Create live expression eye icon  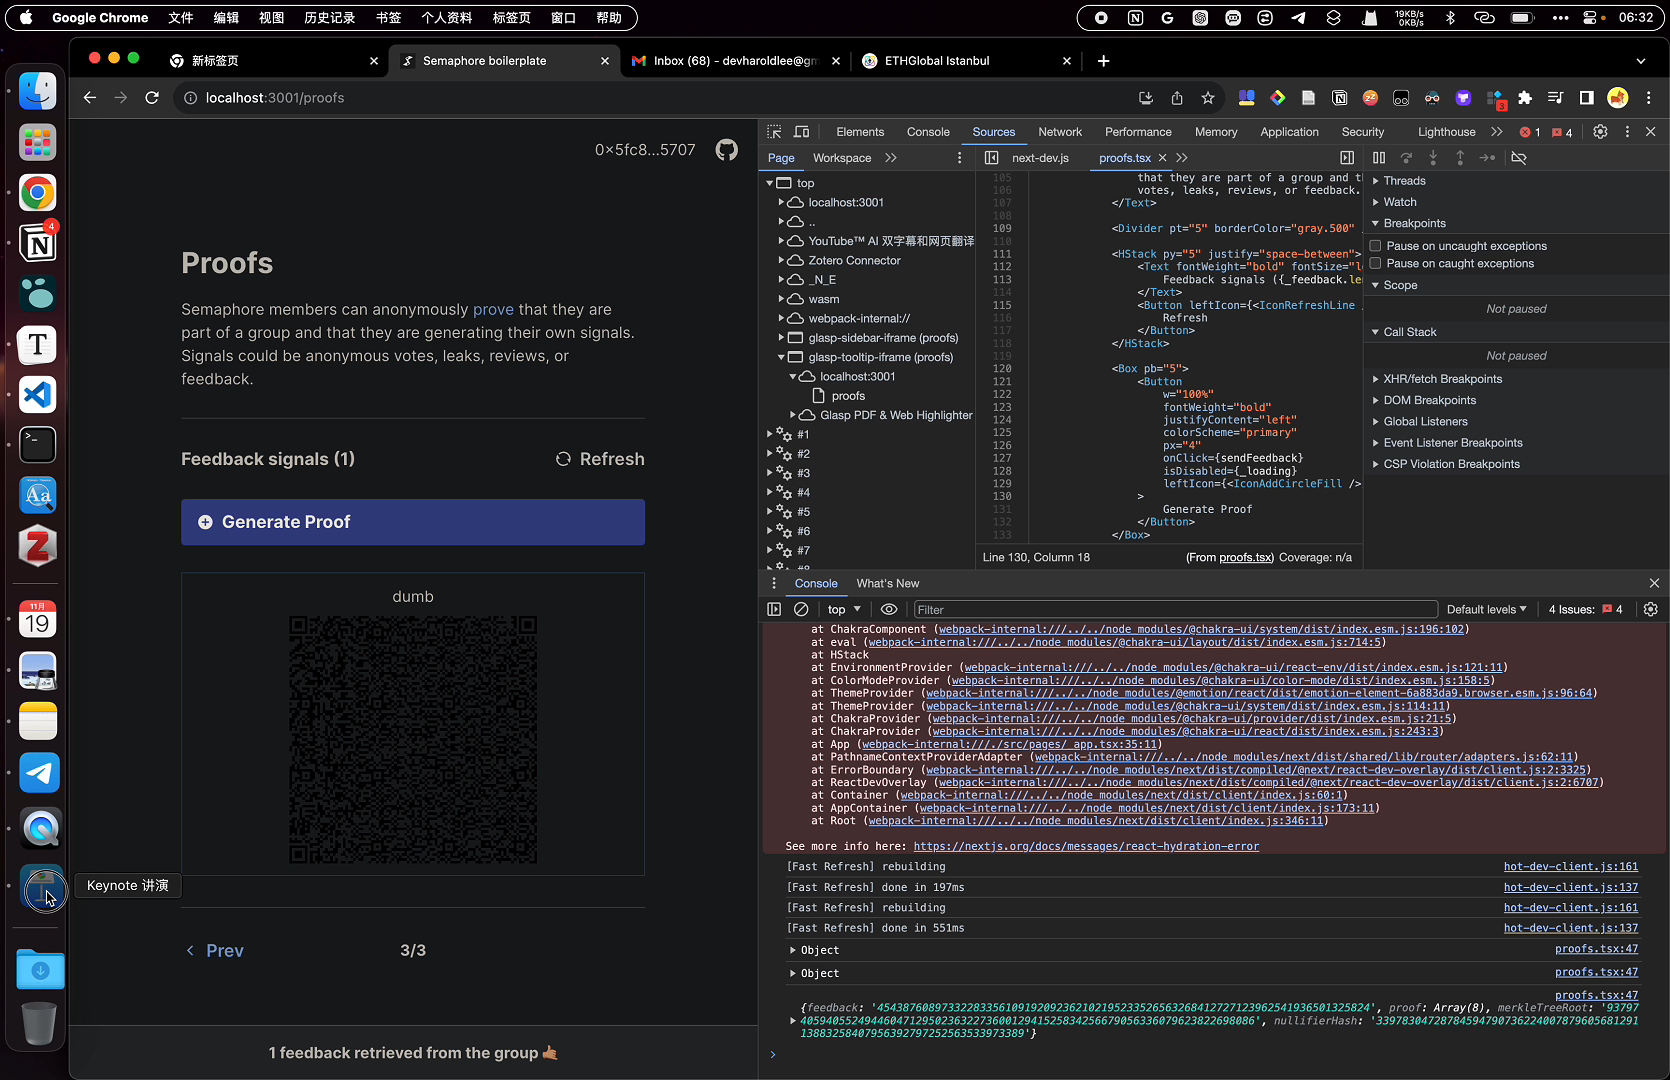click(x=889, y=609)
